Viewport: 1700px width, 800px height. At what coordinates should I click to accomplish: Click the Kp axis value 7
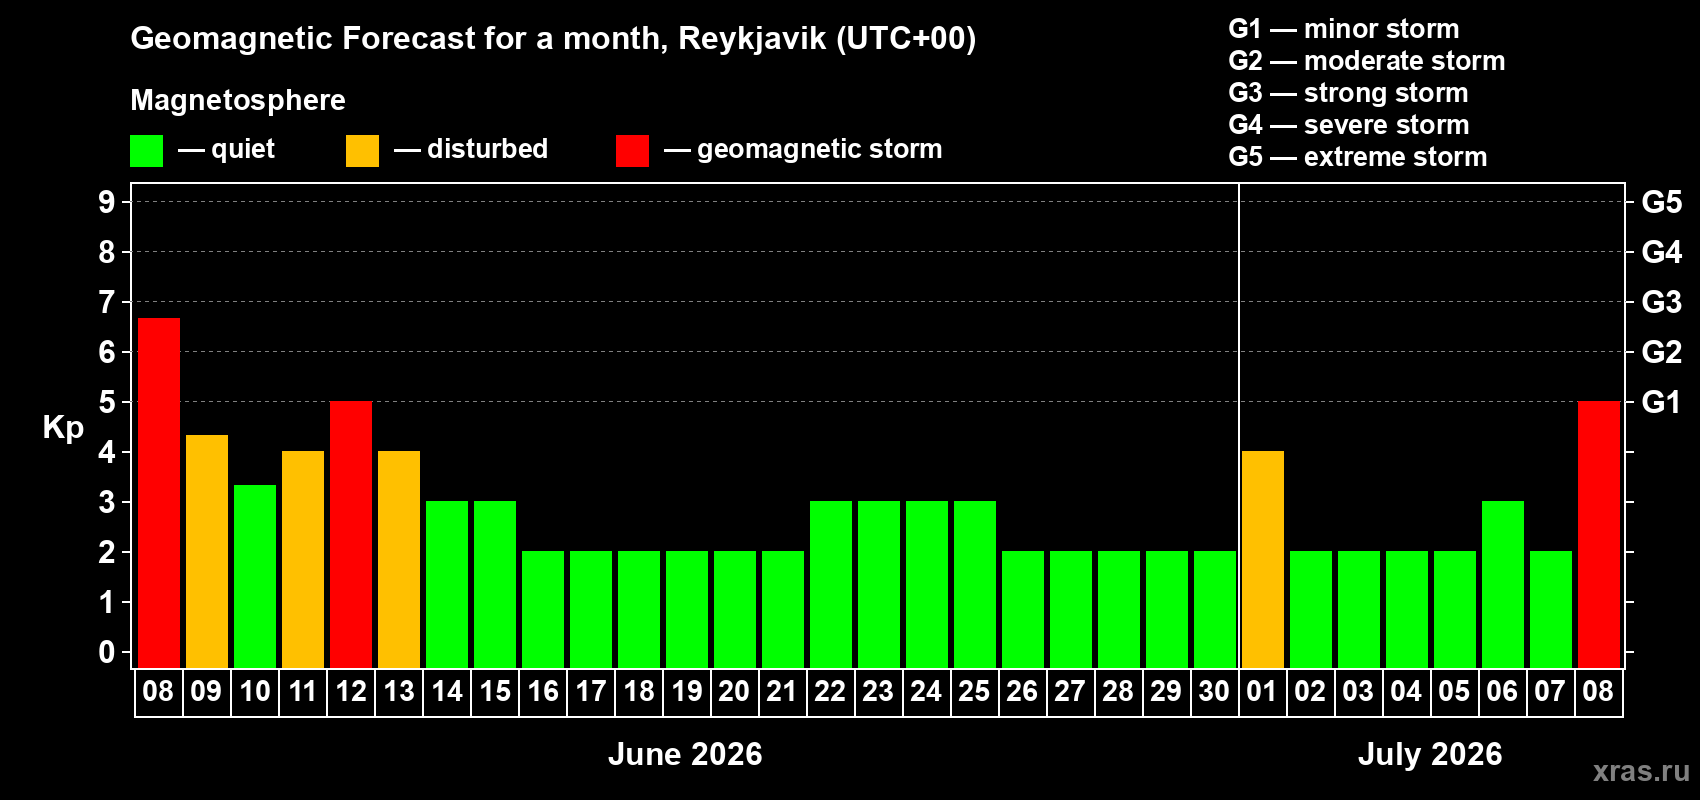click(107, 302)
